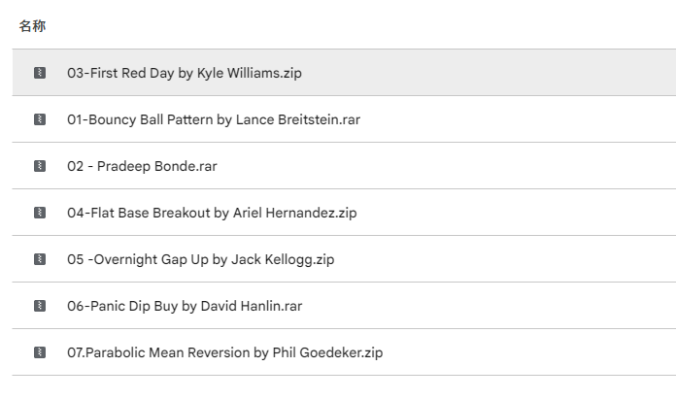Click archive icon for 07.Parabolic Mean Reversion
This screenshot has width=676, height=400.
40,353
